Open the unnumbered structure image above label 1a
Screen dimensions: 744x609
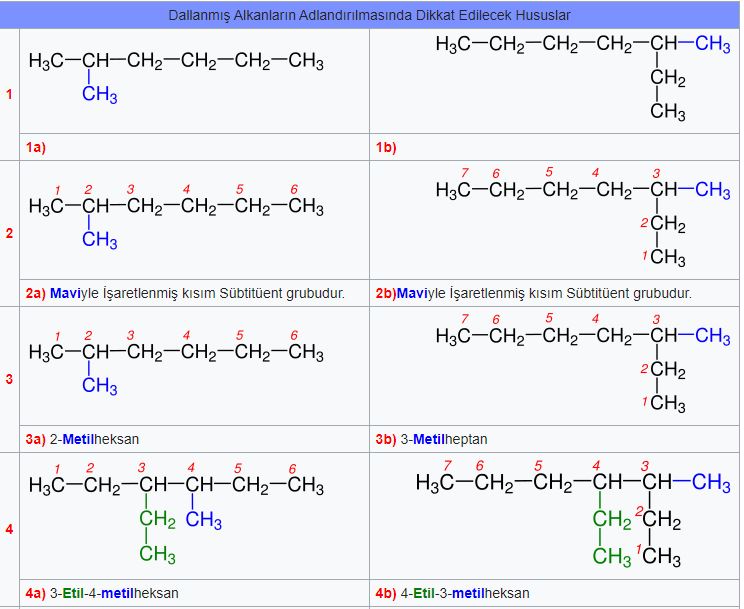click(176, 77)
